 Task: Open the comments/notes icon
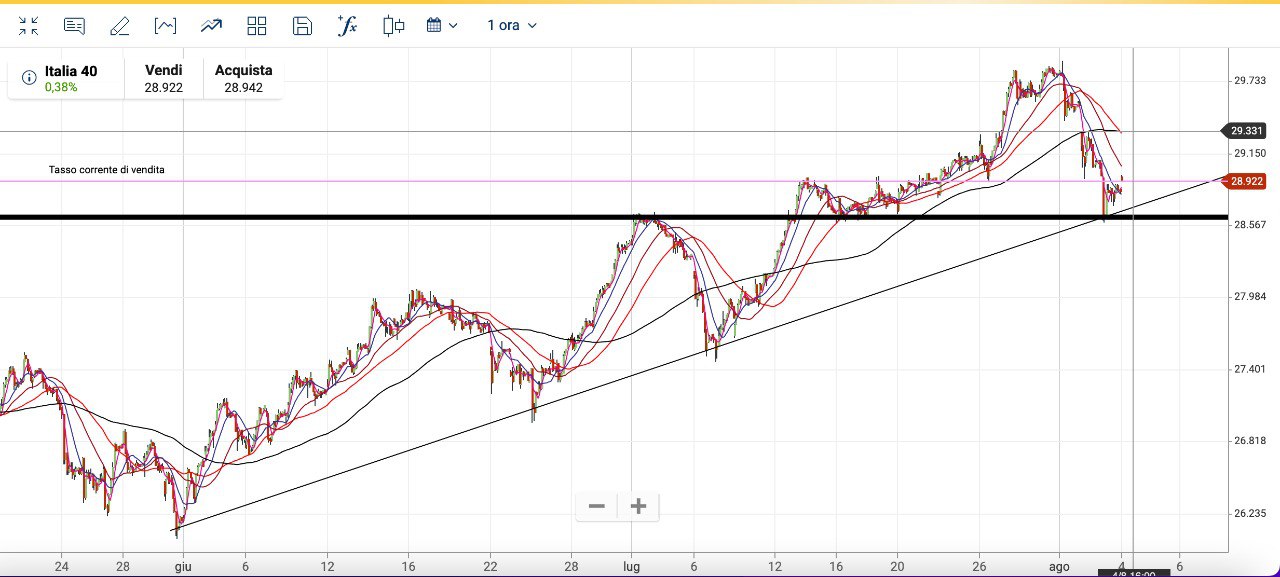click(x=74, y=26)
